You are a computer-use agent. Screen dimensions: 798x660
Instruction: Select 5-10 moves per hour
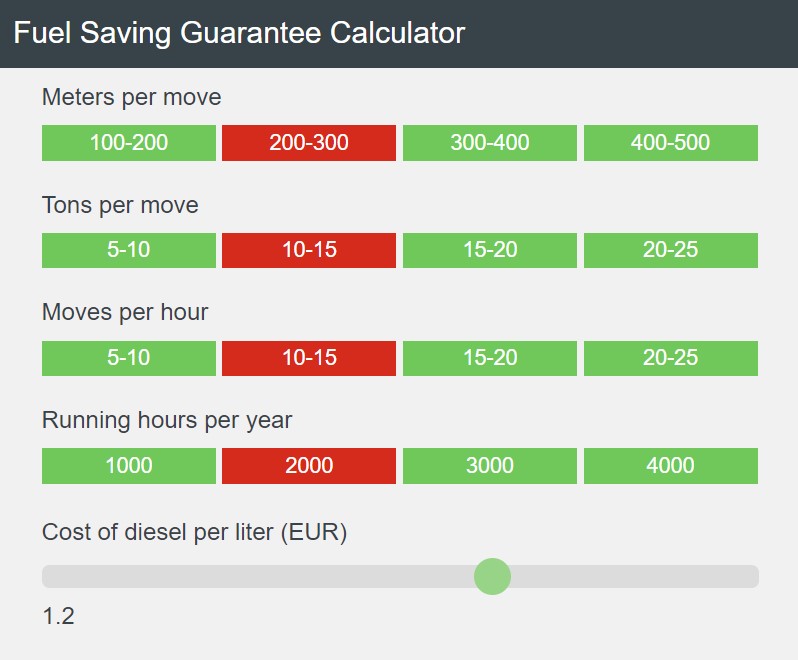tap(129, 358)
